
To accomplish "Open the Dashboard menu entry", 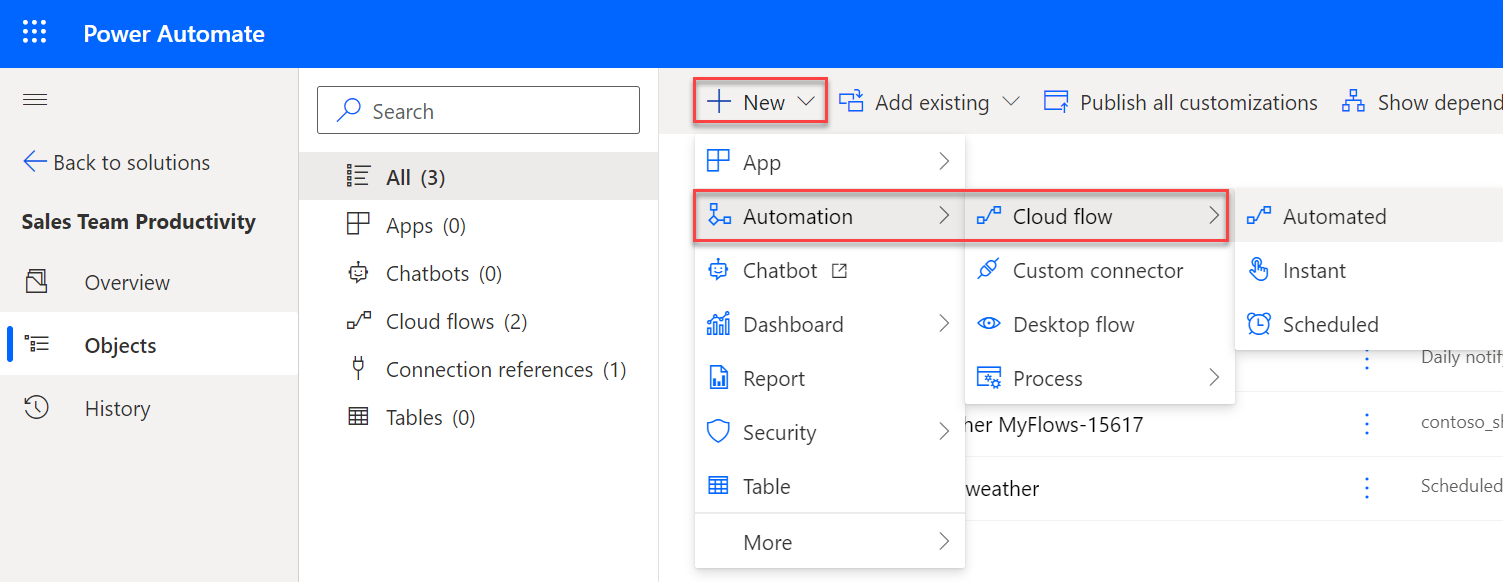I will pyautogui.click(x=793, y=323).
